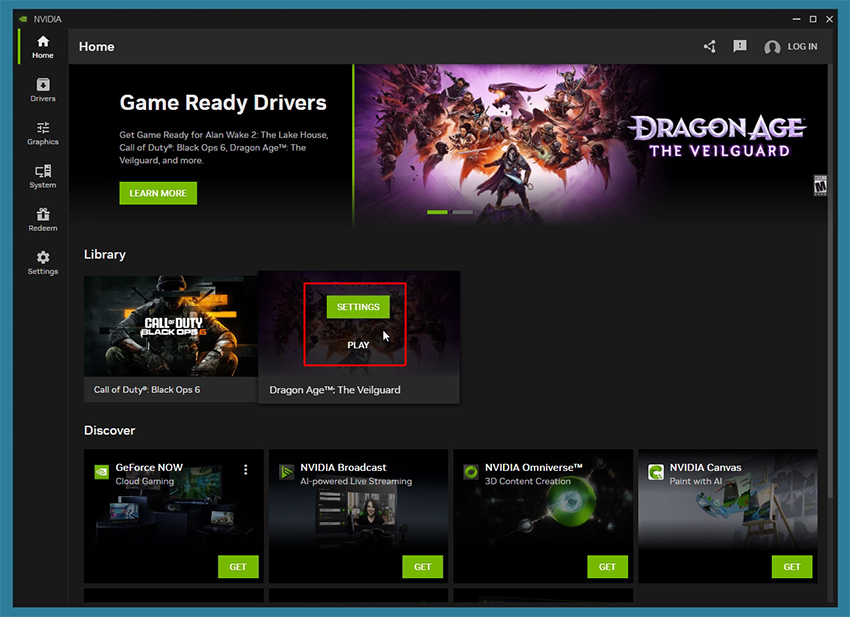Click the NVIDIA Omniverse app icon

(471, 472)
